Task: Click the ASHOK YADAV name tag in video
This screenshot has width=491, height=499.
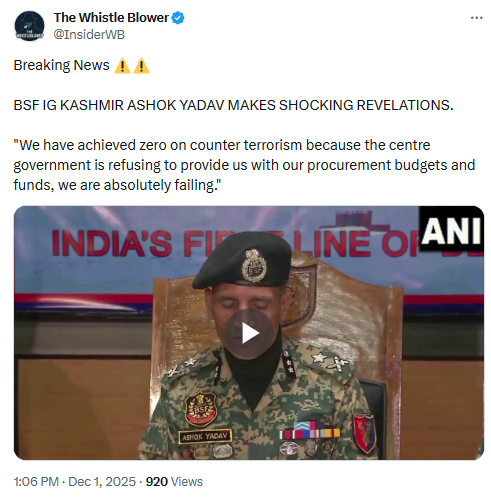Action: pos(205,436)
